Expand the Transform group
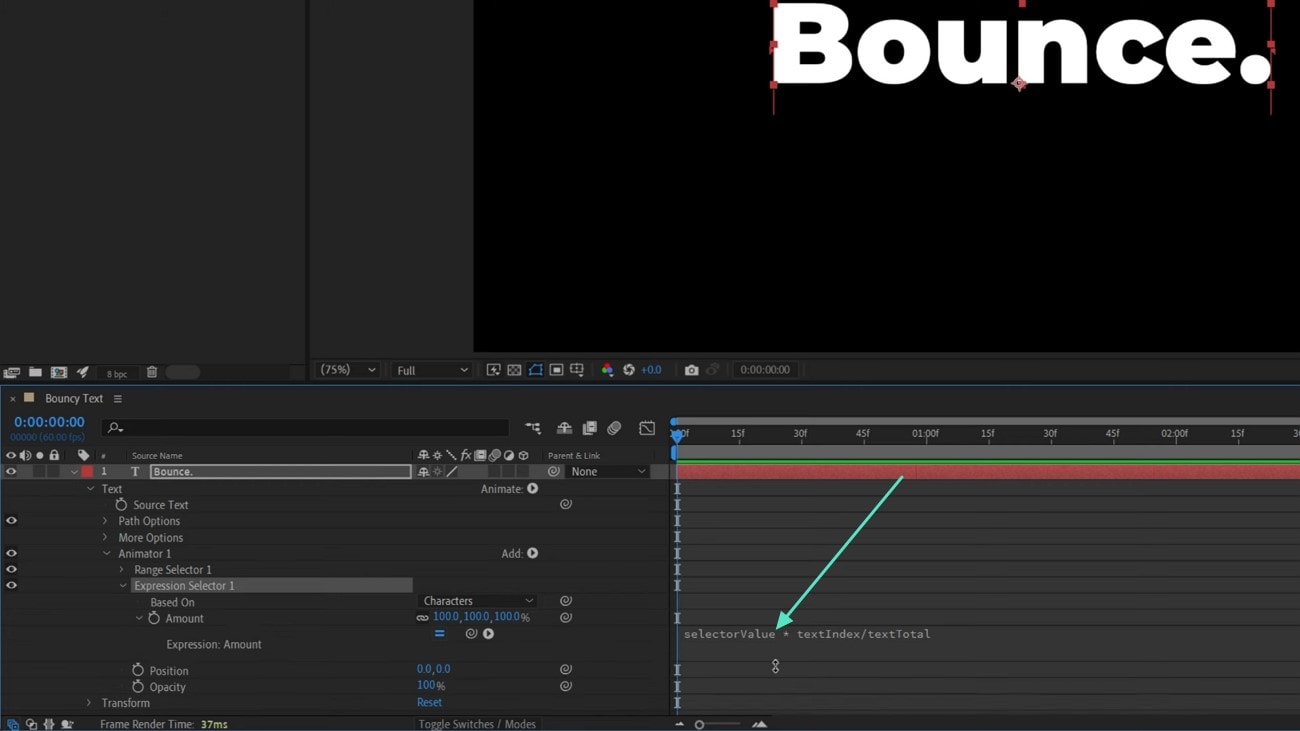The image size is (1300, 731). [89, 703]
